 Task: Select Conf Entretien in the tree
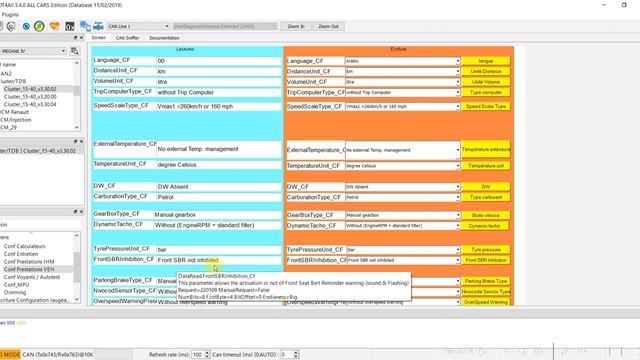(21, 254)
